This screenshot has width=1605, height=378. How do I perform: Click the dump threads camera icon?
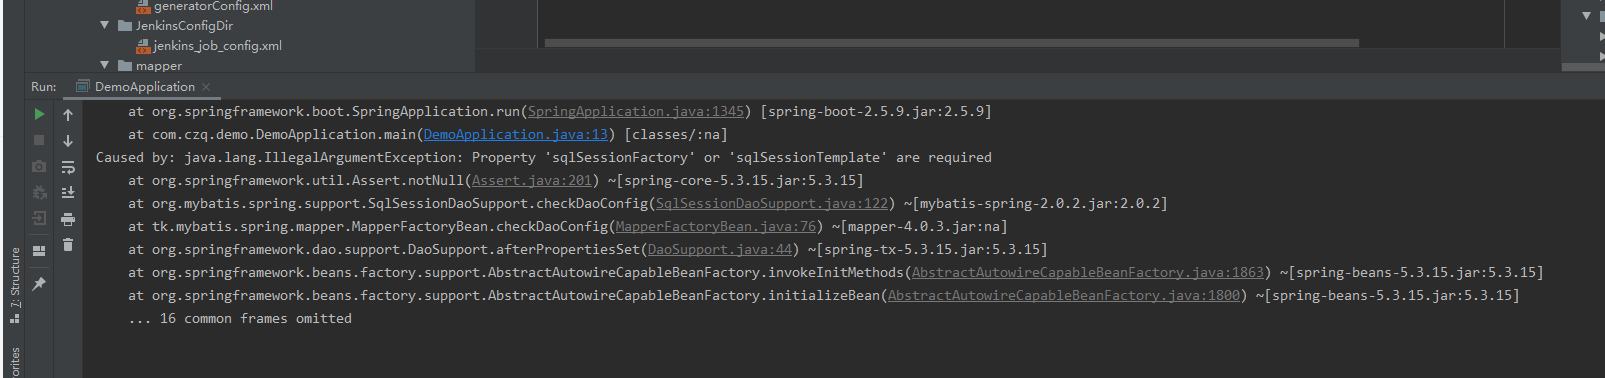39,166
